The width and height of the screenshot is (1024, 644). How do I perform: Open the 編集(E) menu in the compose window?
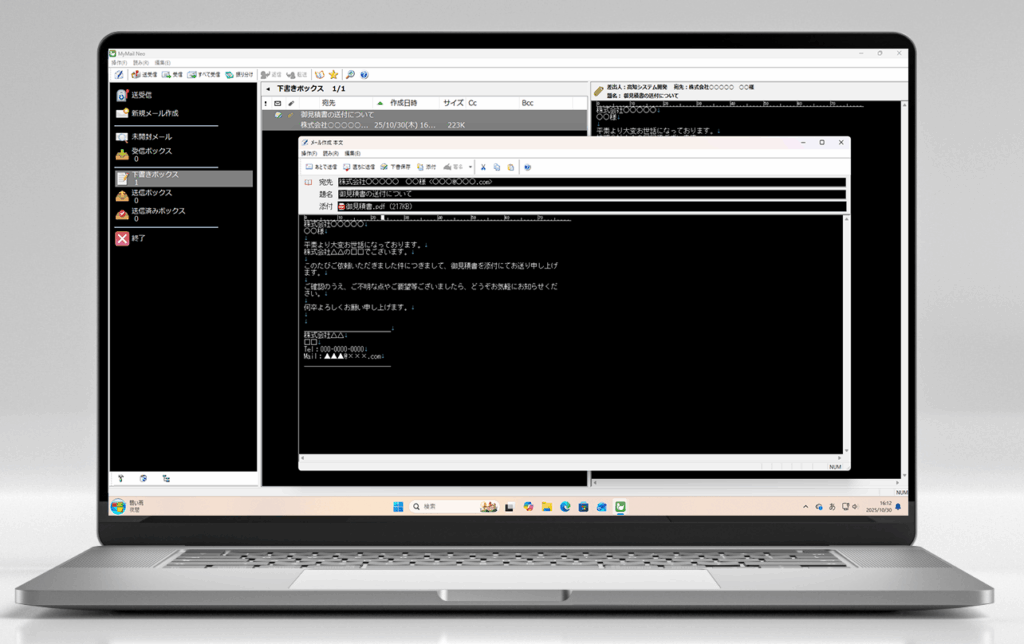pos(350,153)
